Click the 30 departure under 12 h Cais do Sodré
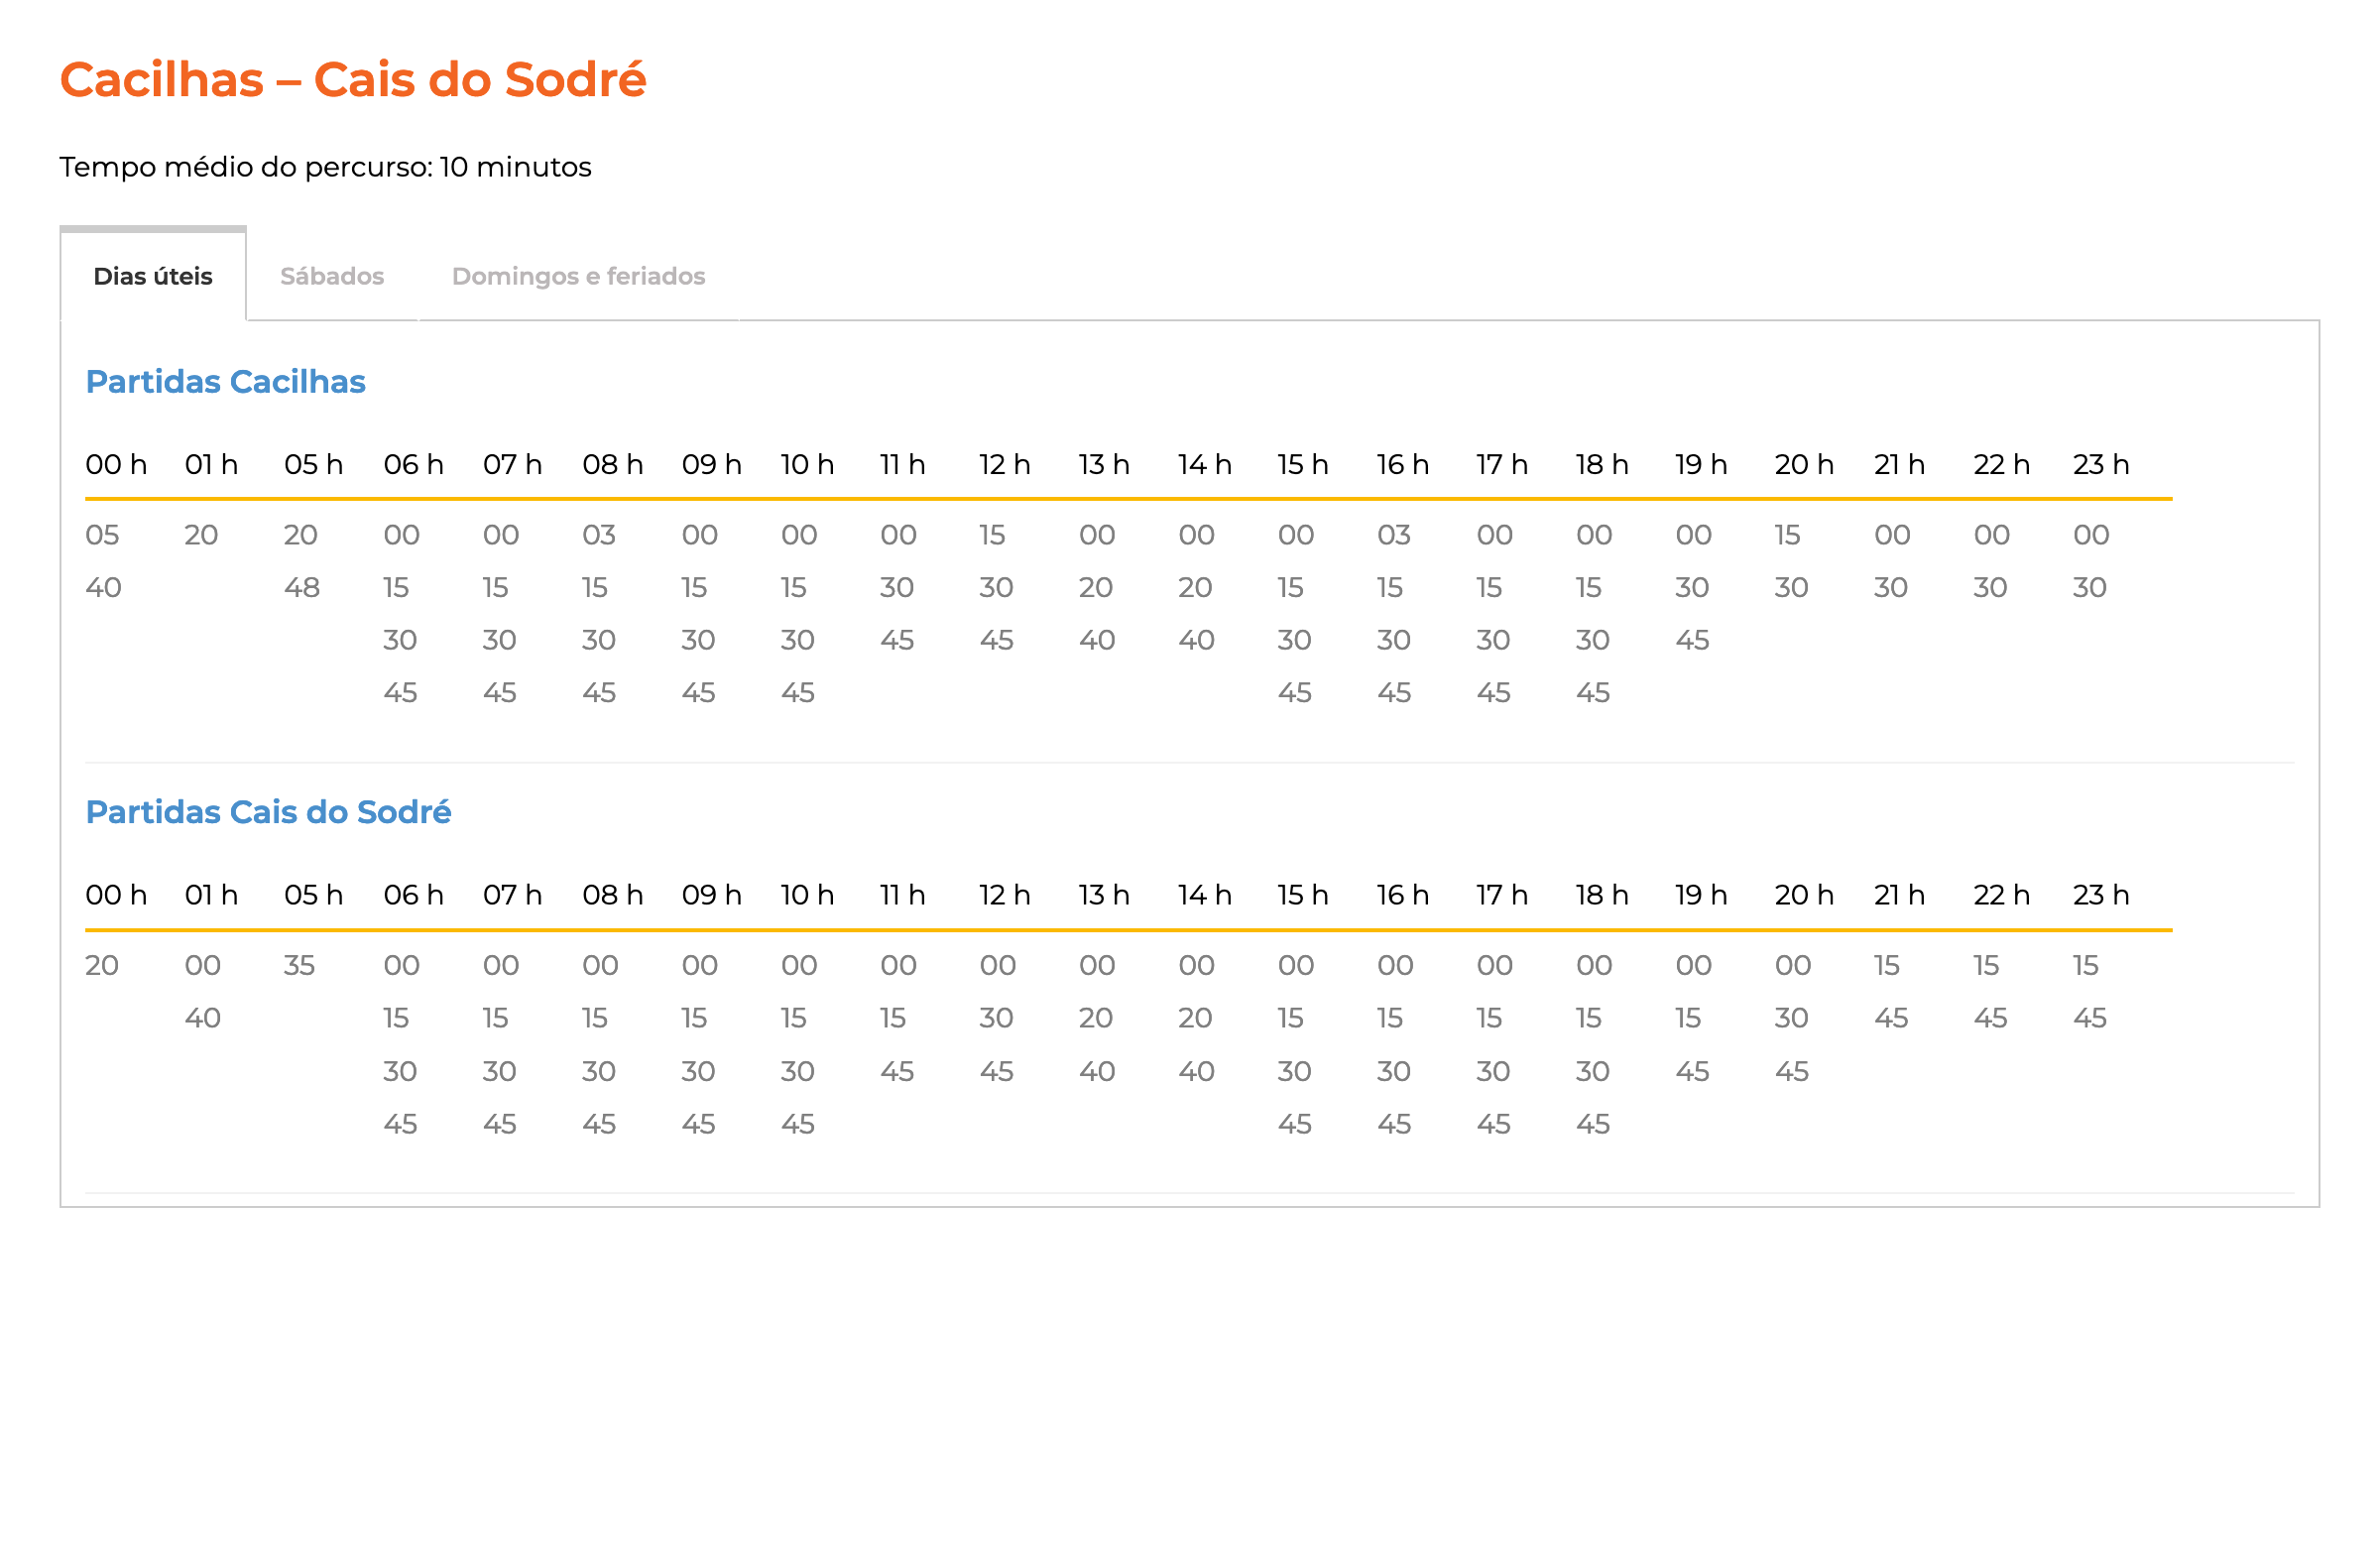Viewport: 2380px width, 1567px height. [x=997, y=1018]
